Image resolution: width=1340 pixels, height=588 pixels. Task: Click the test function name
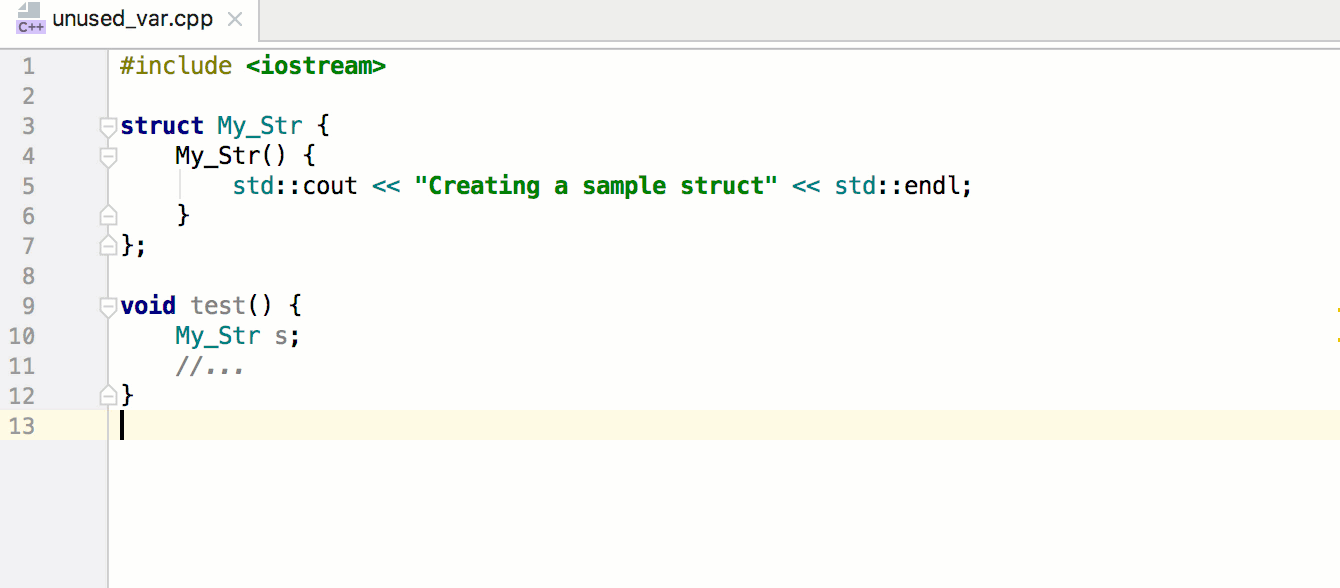(x=218, y=306)
